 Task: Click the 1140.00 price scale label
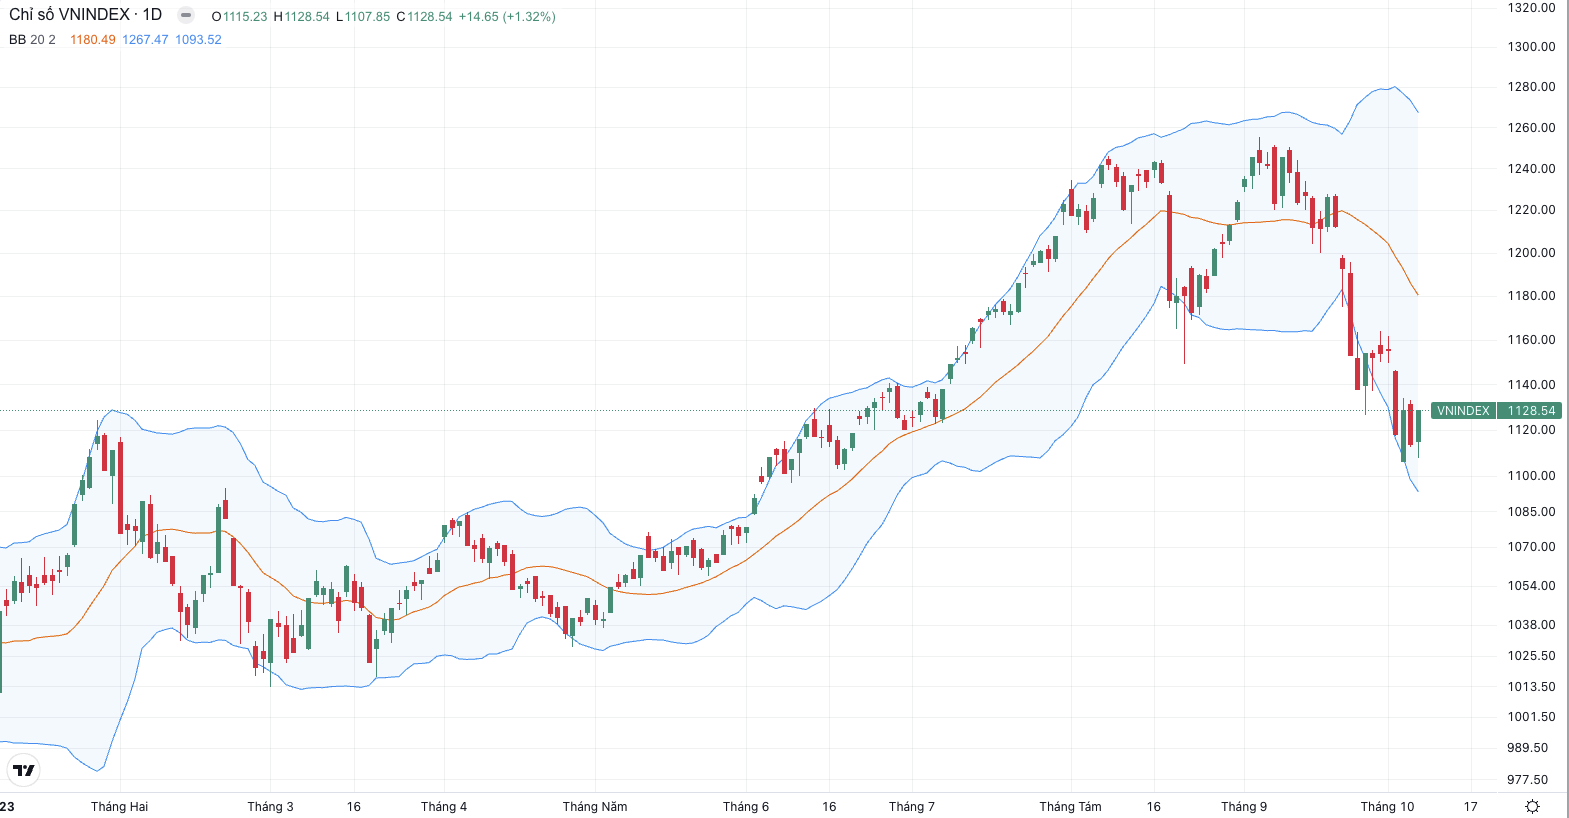tap(1531, 385)
